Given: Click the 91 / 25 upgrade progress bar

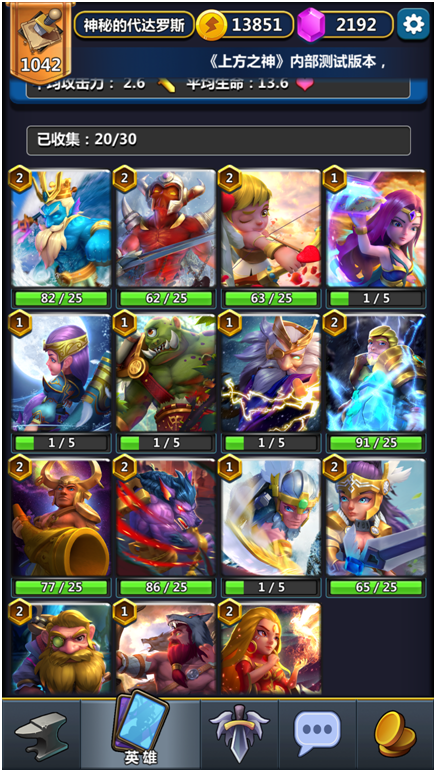Looking at the screenshot, I should click(x=376, y=443).
